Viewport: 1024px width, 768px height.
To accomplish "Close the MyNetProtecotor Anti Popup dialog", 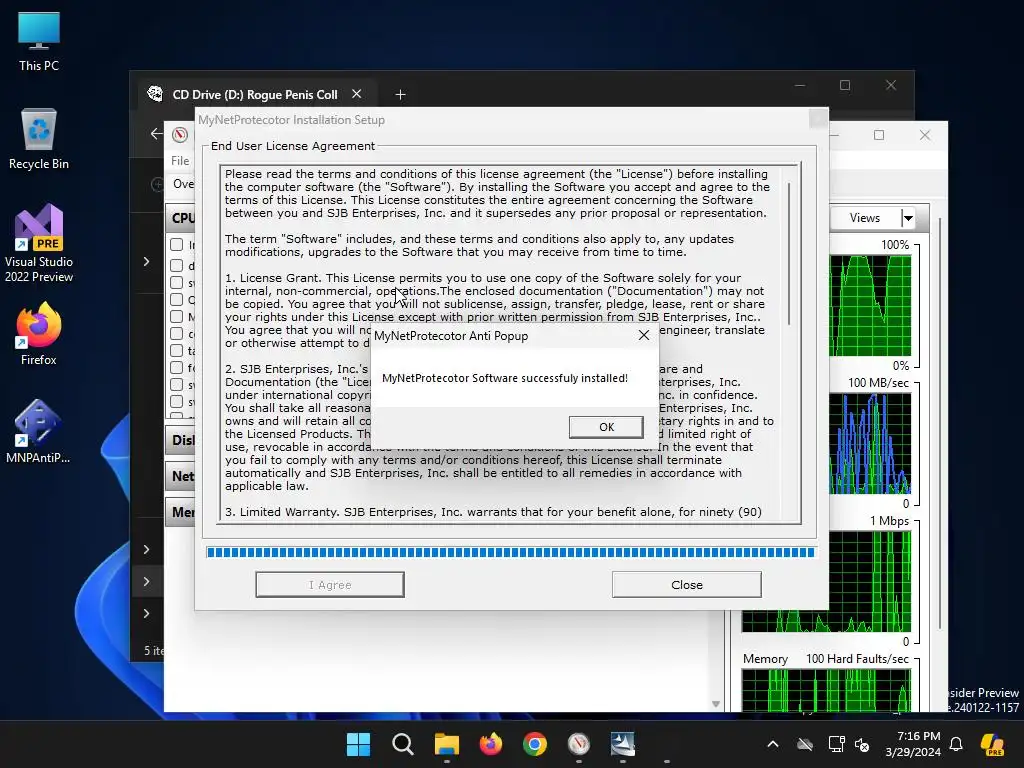I will pos(644,335).
